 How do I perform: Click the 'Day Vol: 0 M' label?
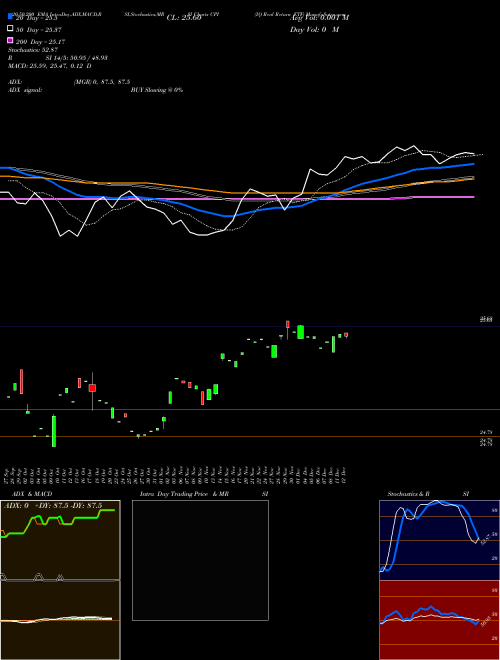coord(314,29)
